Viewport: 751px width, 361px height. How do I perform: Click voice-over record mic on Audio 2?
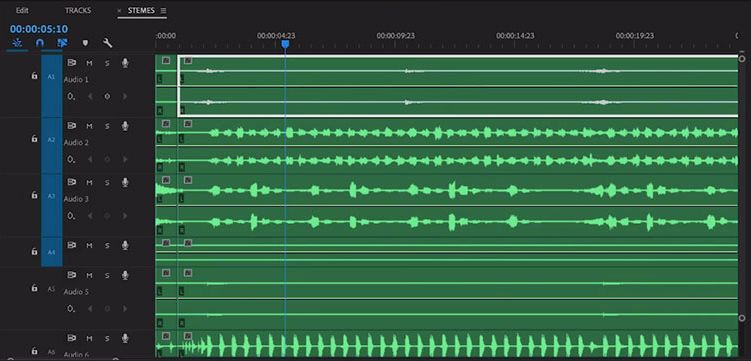125,126
